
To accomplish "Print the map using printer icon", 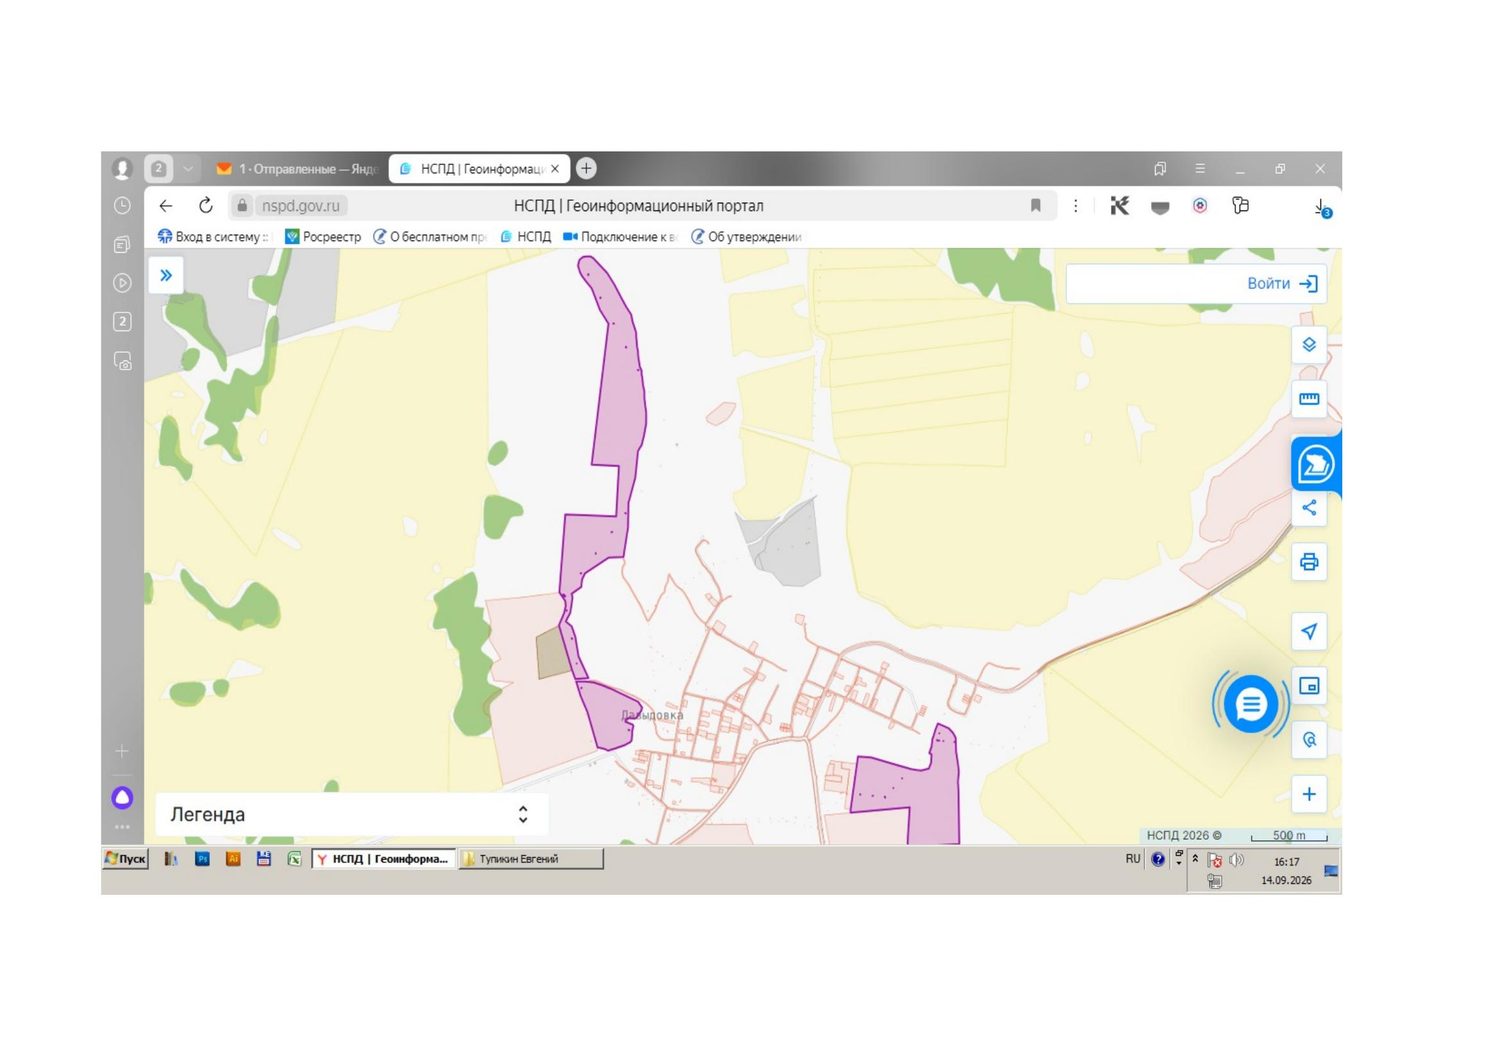I will [x=1309, y=562].
